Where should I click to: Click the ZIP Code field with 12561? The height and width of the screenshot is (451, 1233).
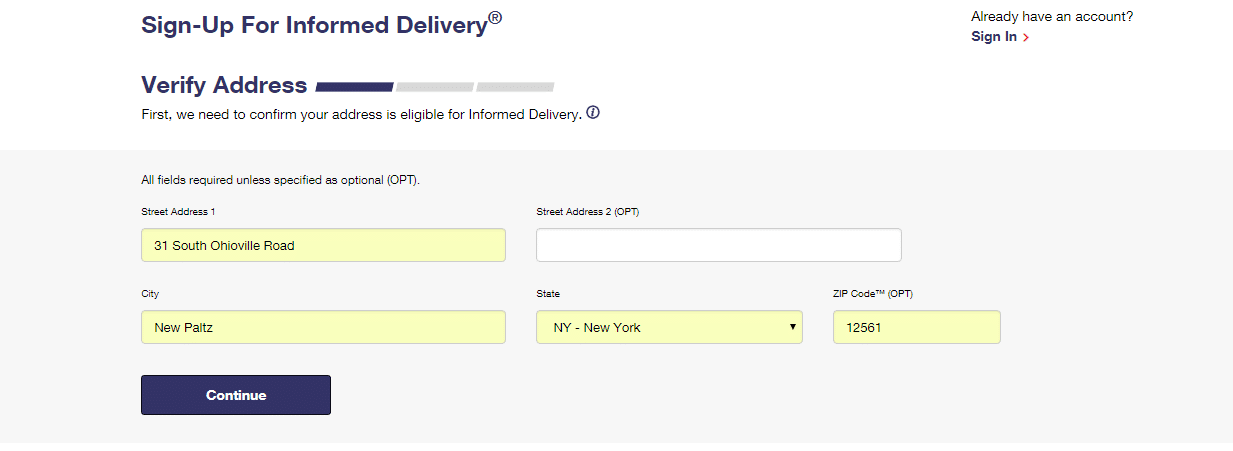[916, 327]
